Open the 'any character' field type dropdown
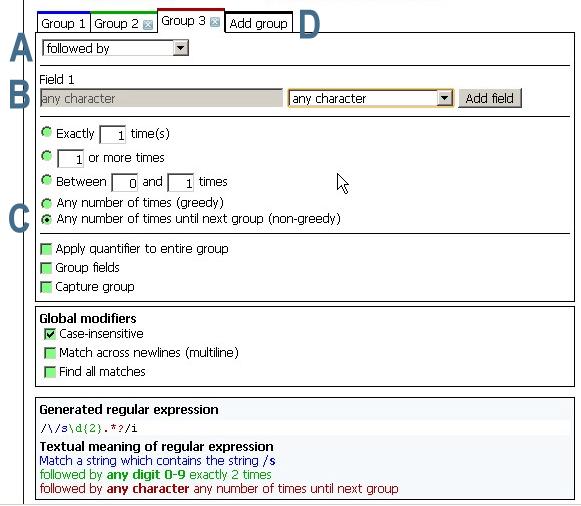581x506 pixels. pos(371,99)
